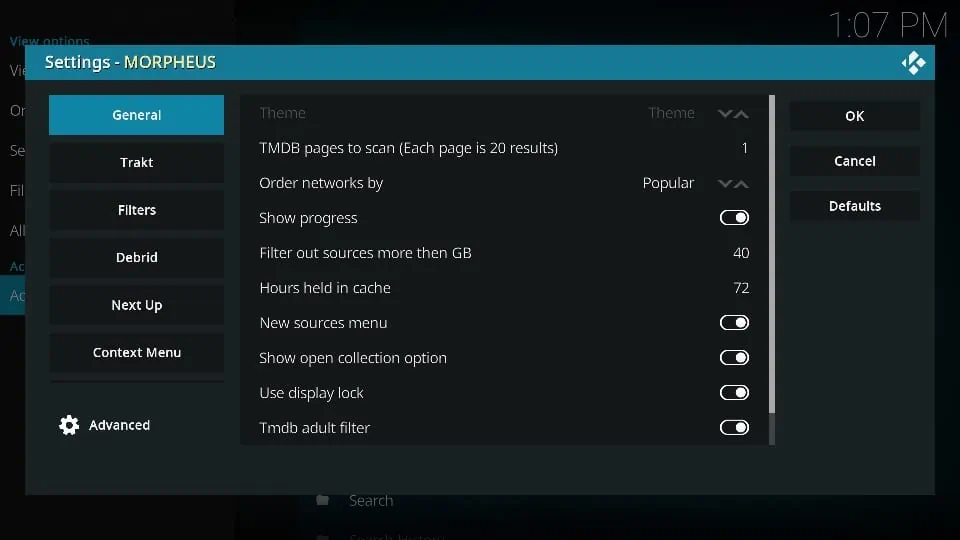Confirm settings with the OK button

[855, 116]
